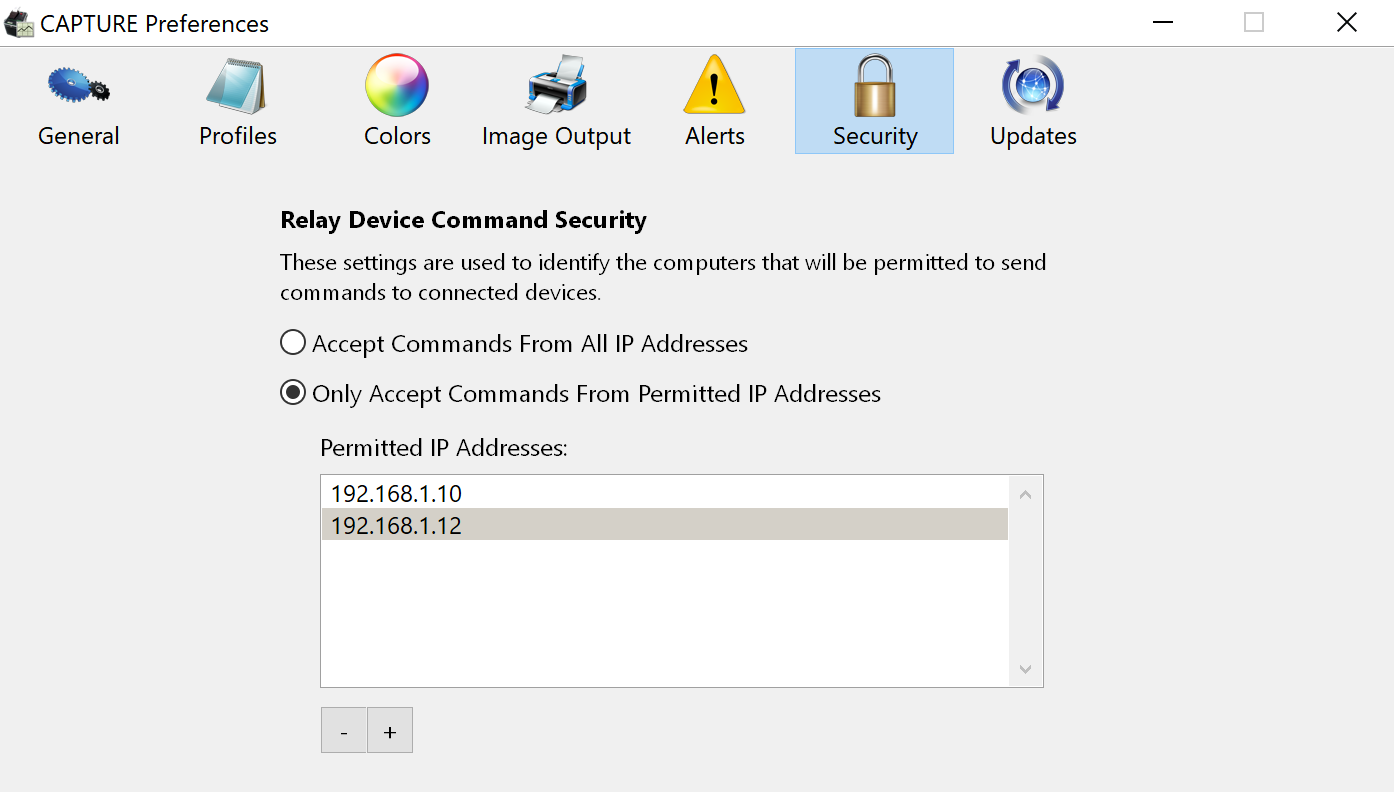The image size is (1394, 792).
Task: Select IP address 192.168.1.12 in list
Action: tap(397, 525)
